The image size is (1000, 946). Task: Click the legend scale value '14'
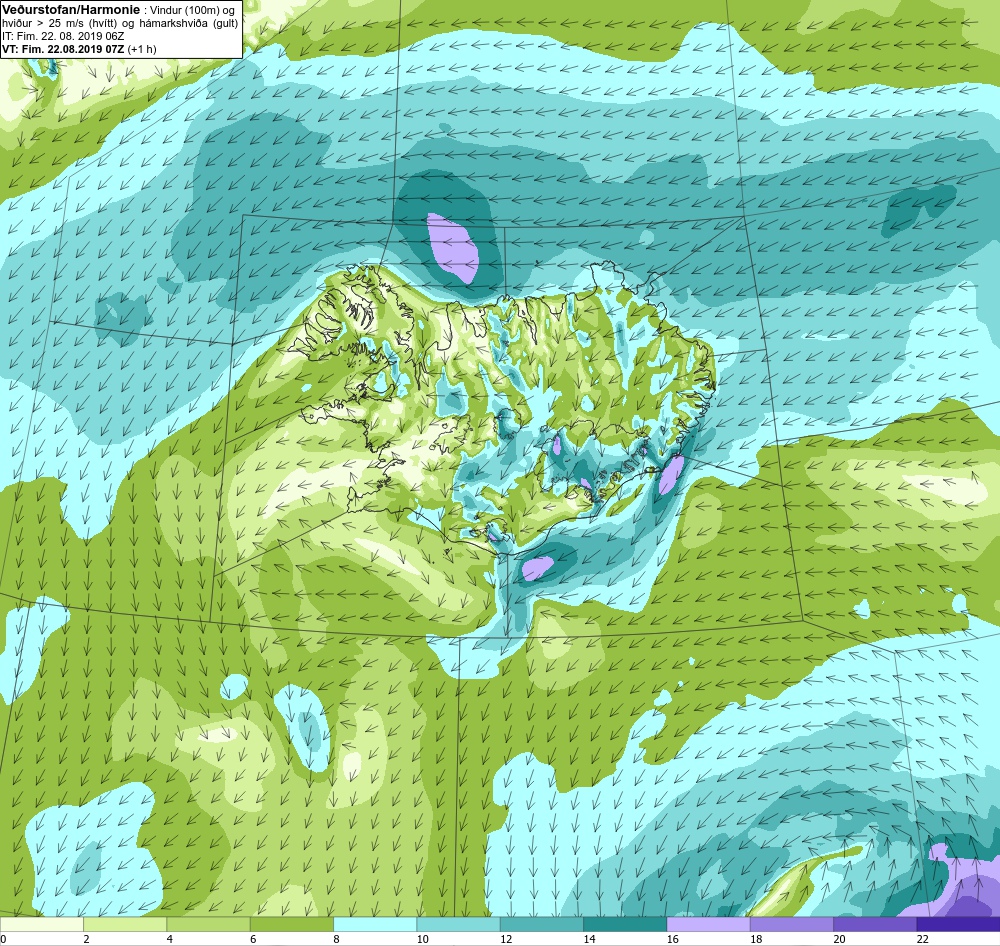(589, 939)
